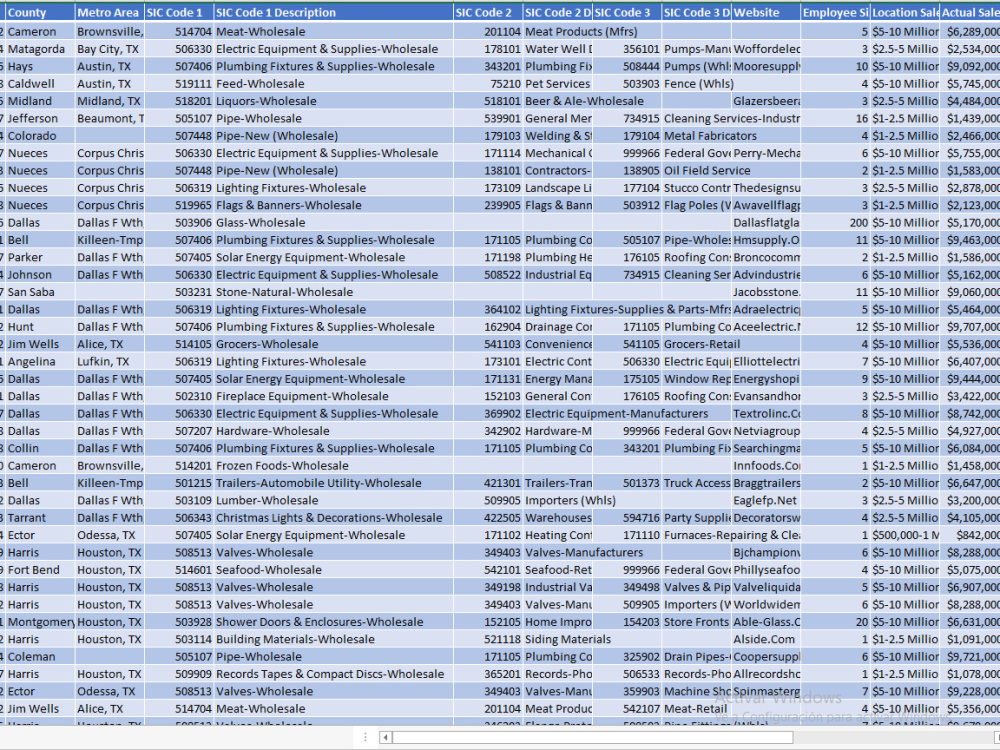Image resolution: width=1000 pixels, height=750 pixels.
Task: Click the Lumber-Wholesale description cell
Action: coord(333,501)
